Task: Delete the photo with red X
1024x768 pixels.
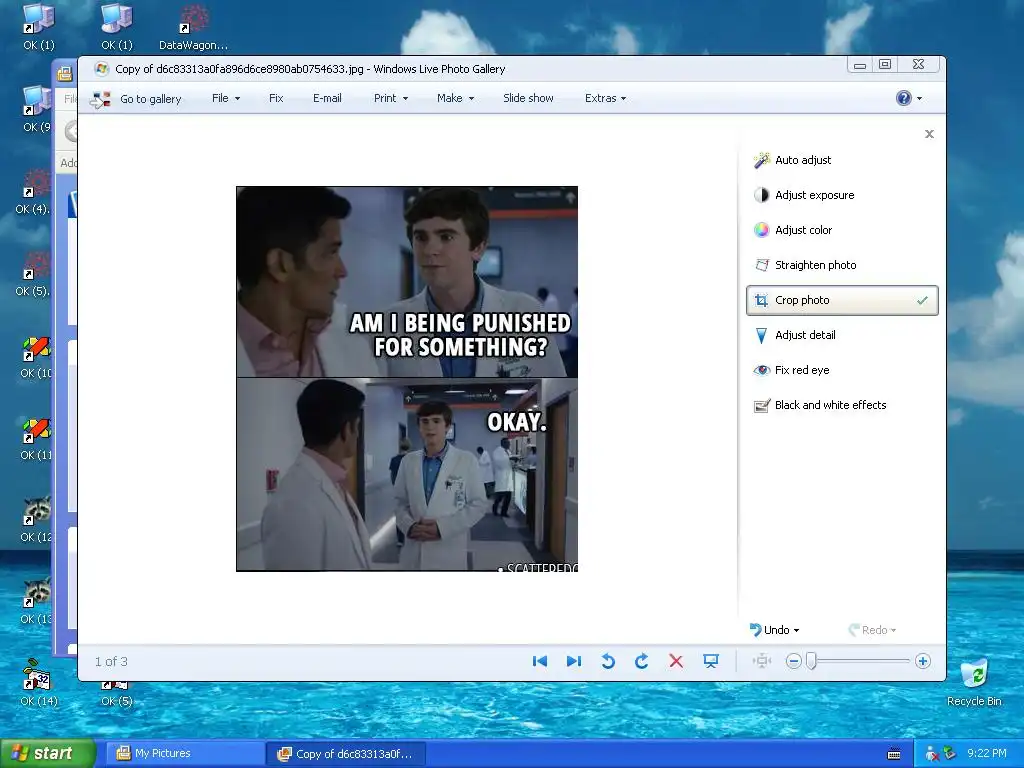Action: pos(676,662)
